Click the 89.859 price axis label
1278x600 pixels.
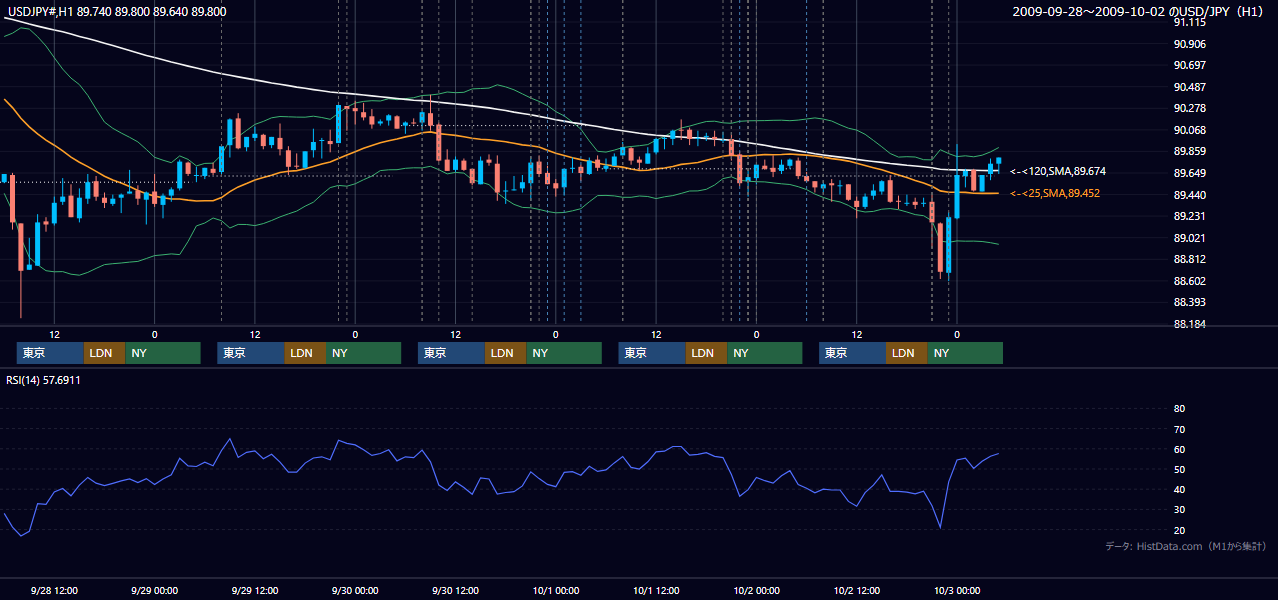coord(1189,151)
